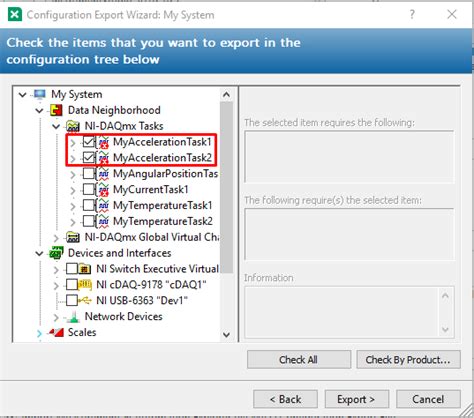Expand the NI cDAQ-9178 node
Viewport: 474px width, 418px height.
click(56, 285)
